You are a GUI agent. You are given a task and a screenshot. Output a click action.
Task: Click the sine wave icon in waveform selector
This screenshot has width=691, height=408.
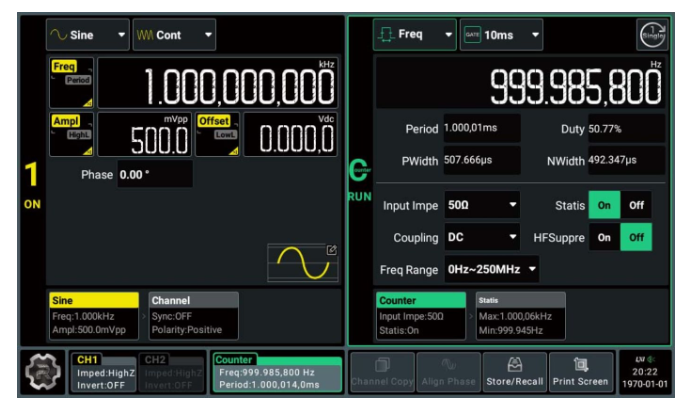[58, 35]
